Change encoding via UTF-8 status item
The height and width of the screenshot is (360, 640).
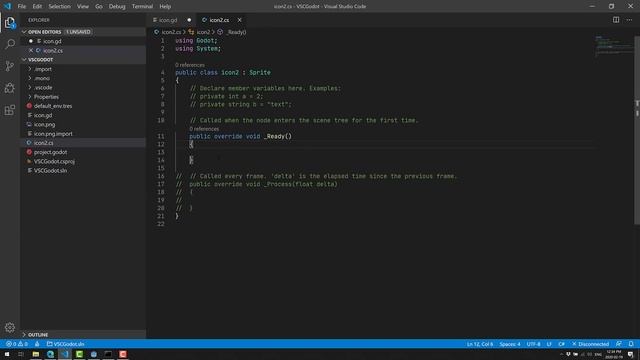(x=533, y=344)
